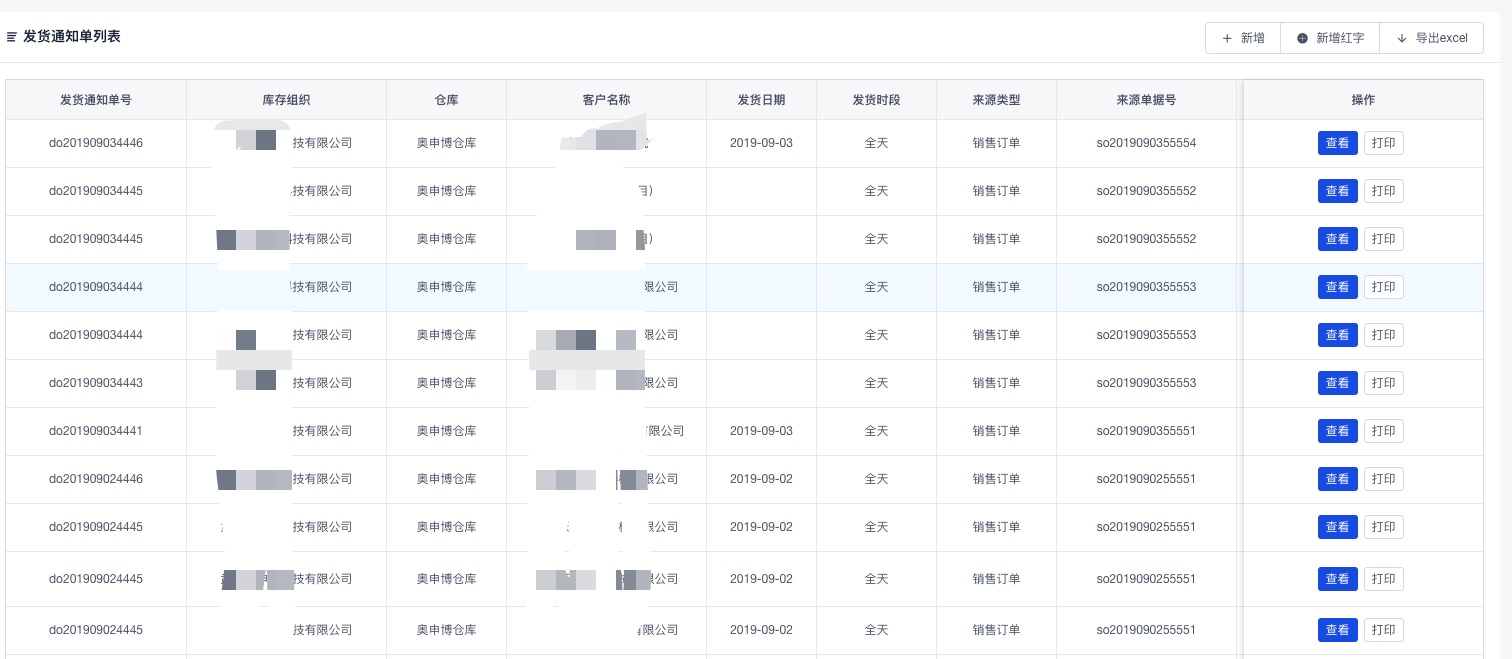Click the 来源类型 column header

(996, 100)
